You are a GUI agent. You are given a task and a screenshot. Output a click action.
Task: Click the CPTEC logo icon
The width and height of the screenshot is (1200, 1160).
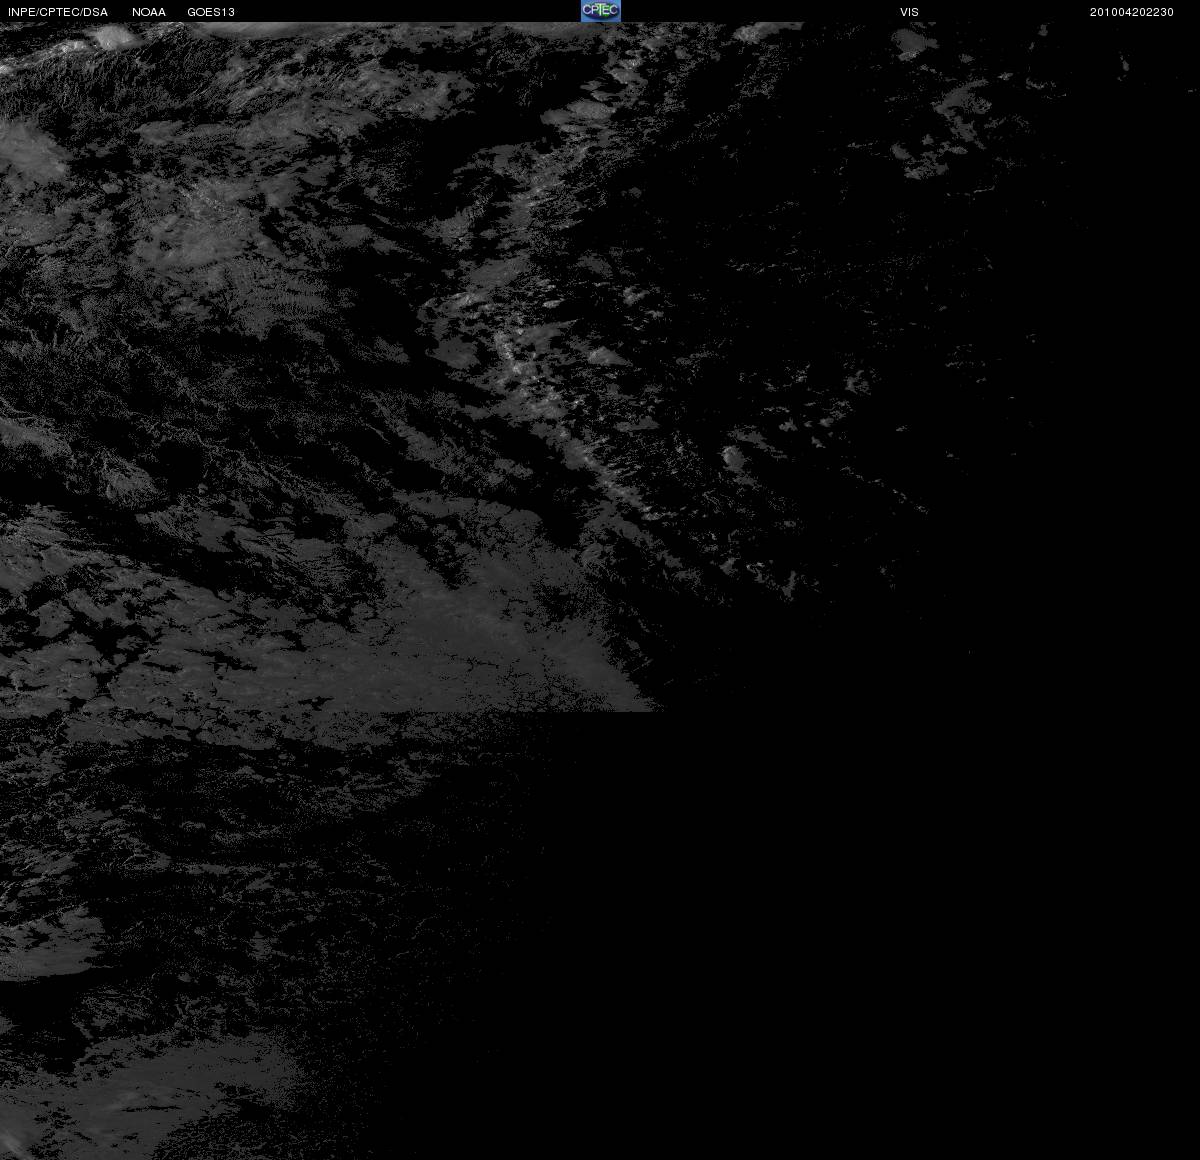601,11
